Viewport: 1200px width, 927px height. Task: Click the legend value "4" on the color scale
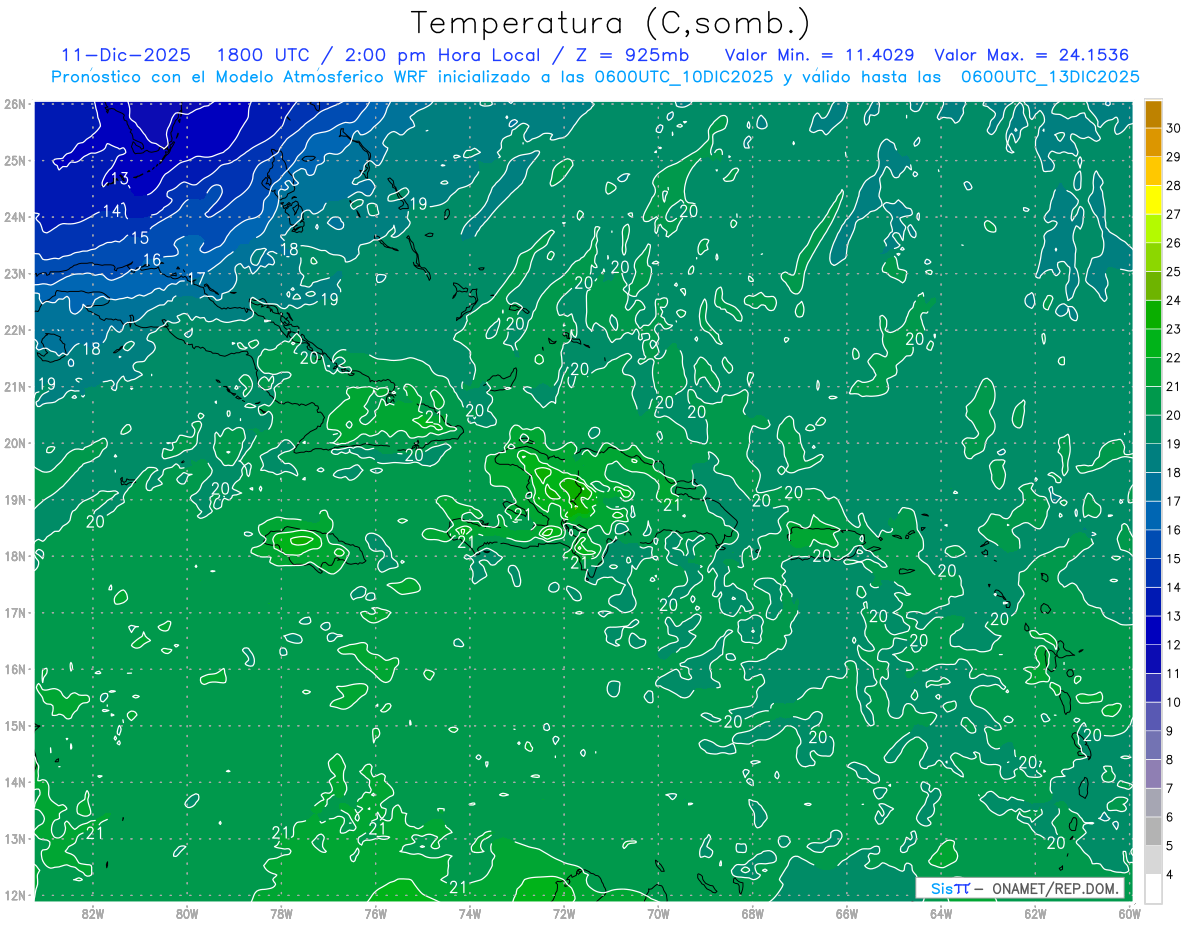[1170, 874]
